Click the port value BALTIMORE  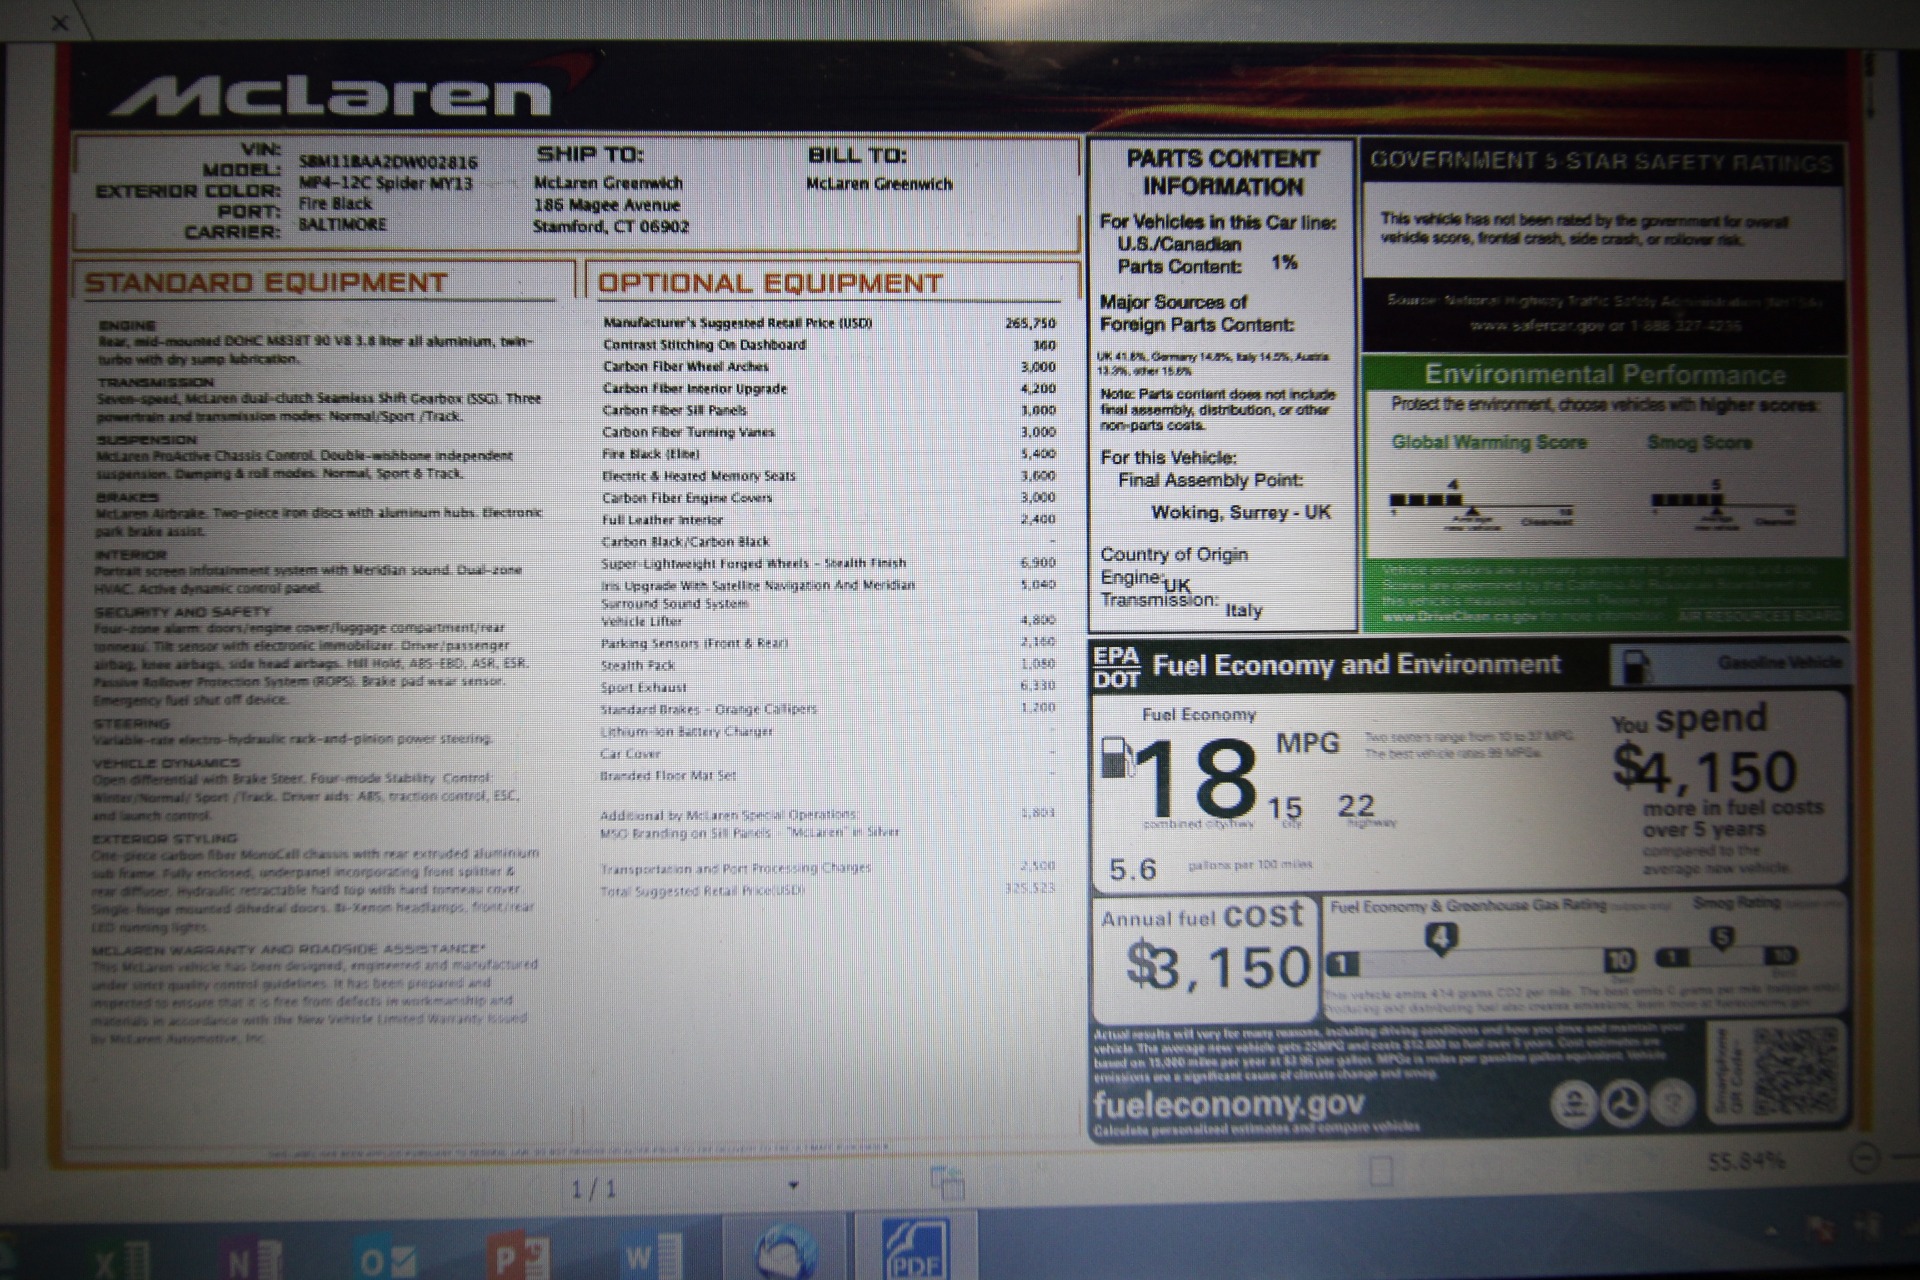pyautogui.click(x=342, y=225)
